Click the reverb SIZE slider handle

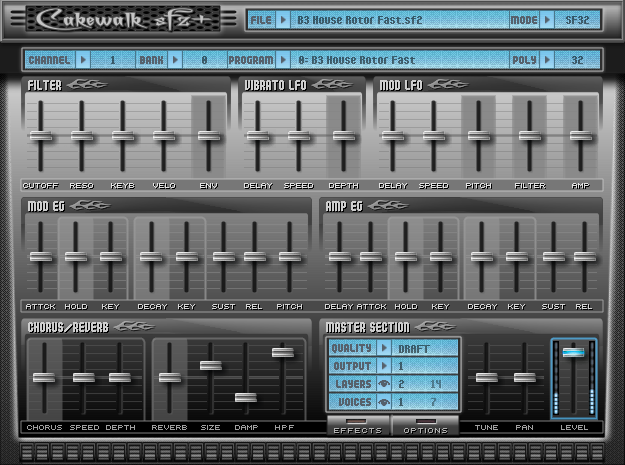(x=211, y=365)
